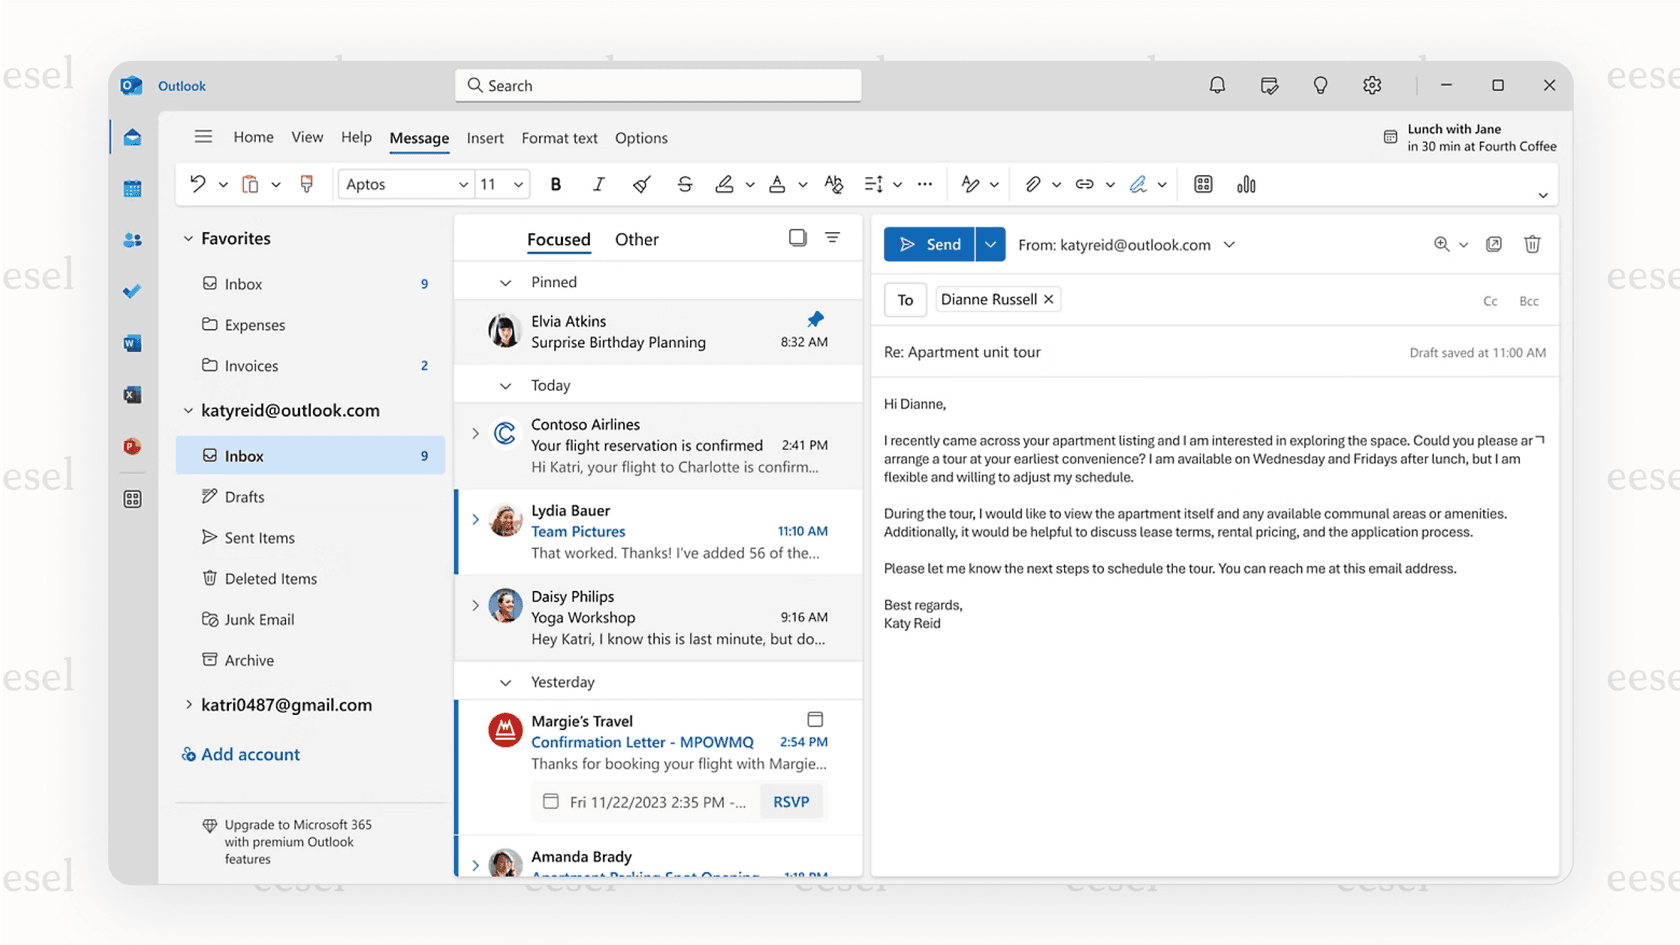The image size is (1680, 945).
Task: Toggle italic formatting for the message
Action: point(598,184)
